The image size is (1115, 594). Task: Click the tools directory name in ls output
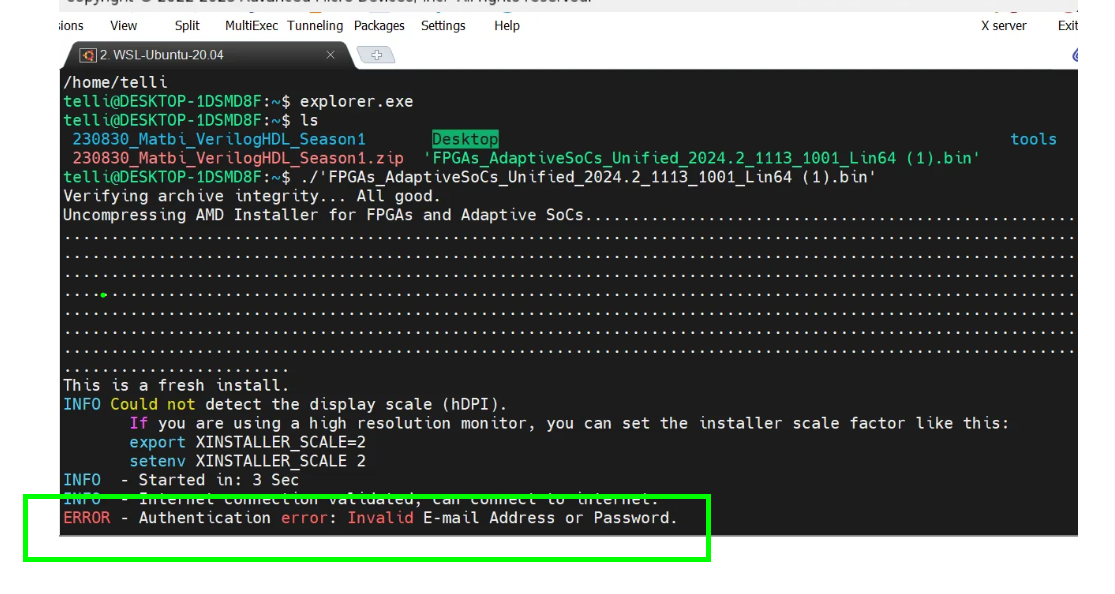click(1033, 139)
